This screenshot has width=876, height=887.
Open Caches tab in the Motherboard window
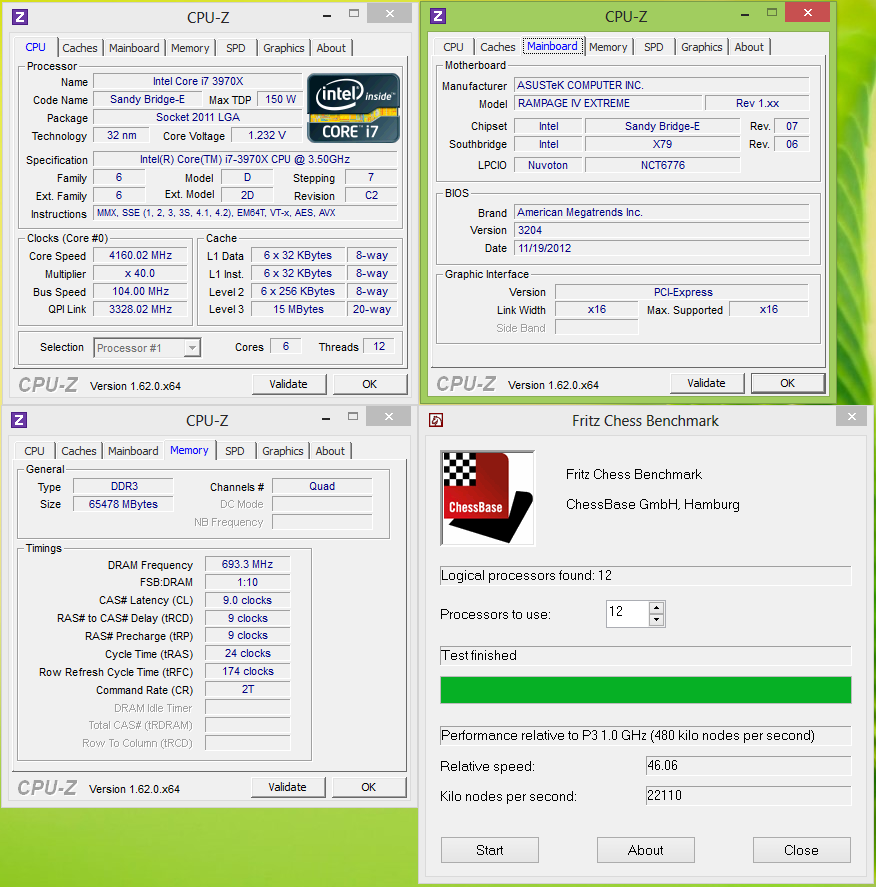pyautogui.click(x=498, y=47)
